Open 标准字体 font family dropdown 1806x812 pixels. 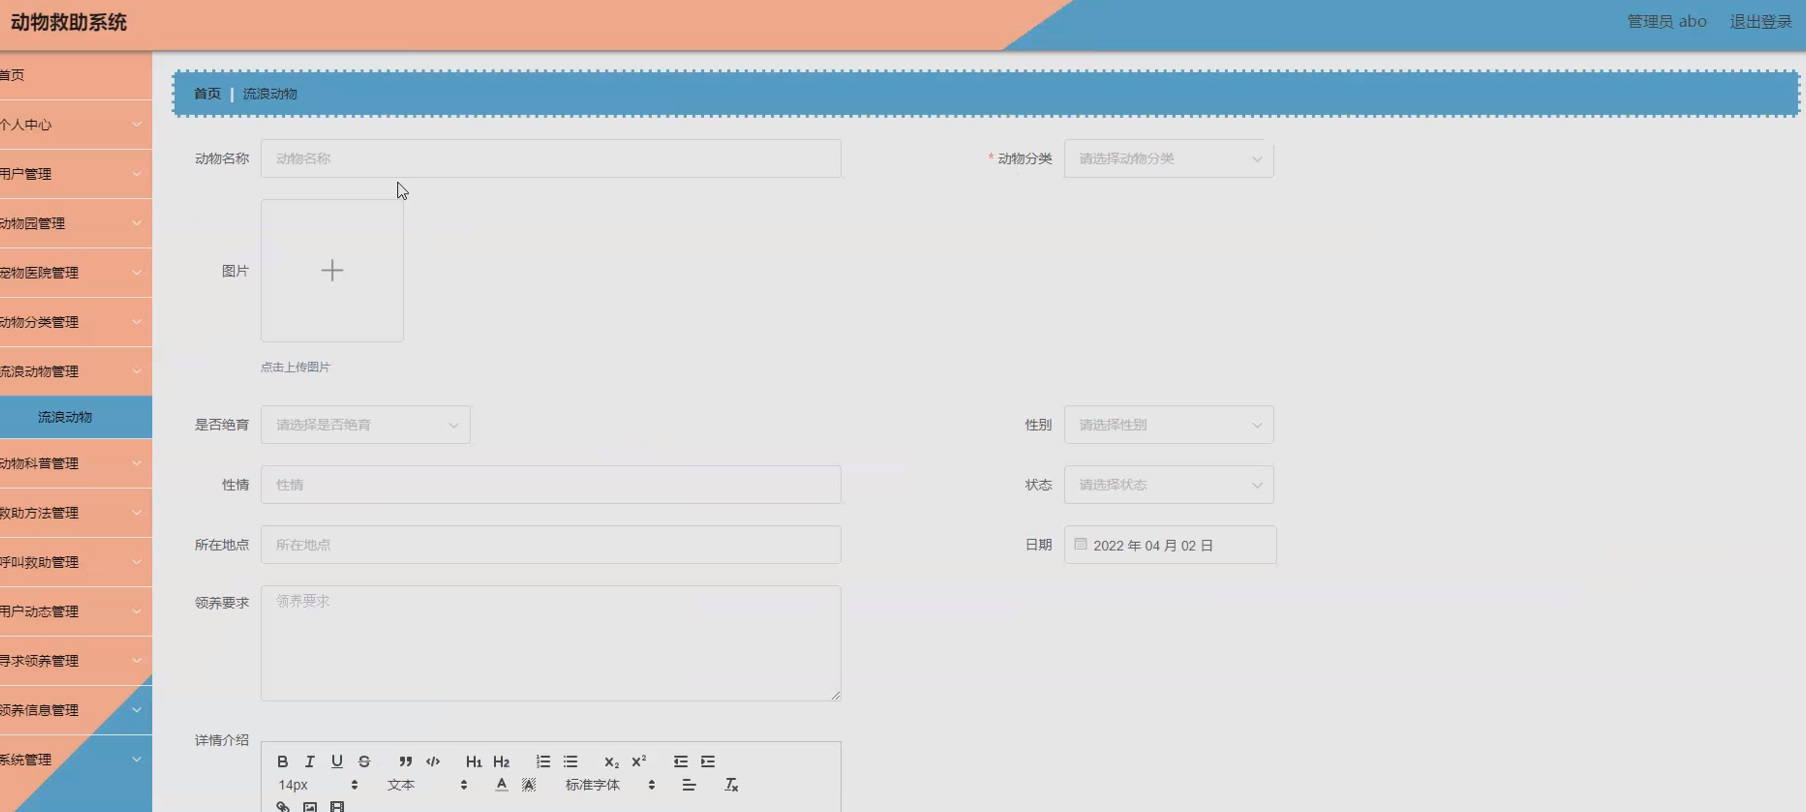610,785
